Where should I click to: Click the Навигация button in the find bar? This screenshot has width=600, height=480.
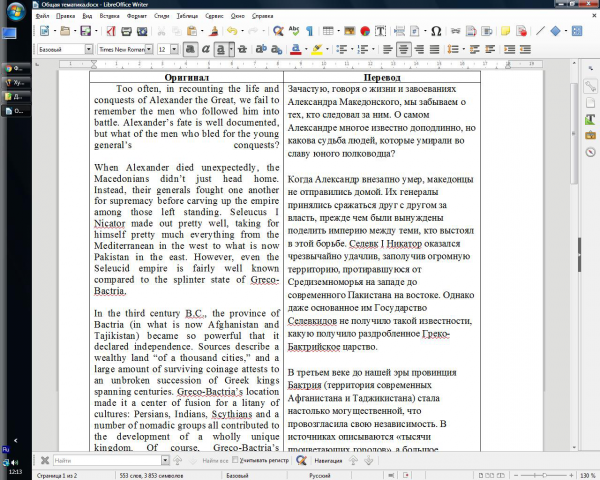tap(328, 460)
